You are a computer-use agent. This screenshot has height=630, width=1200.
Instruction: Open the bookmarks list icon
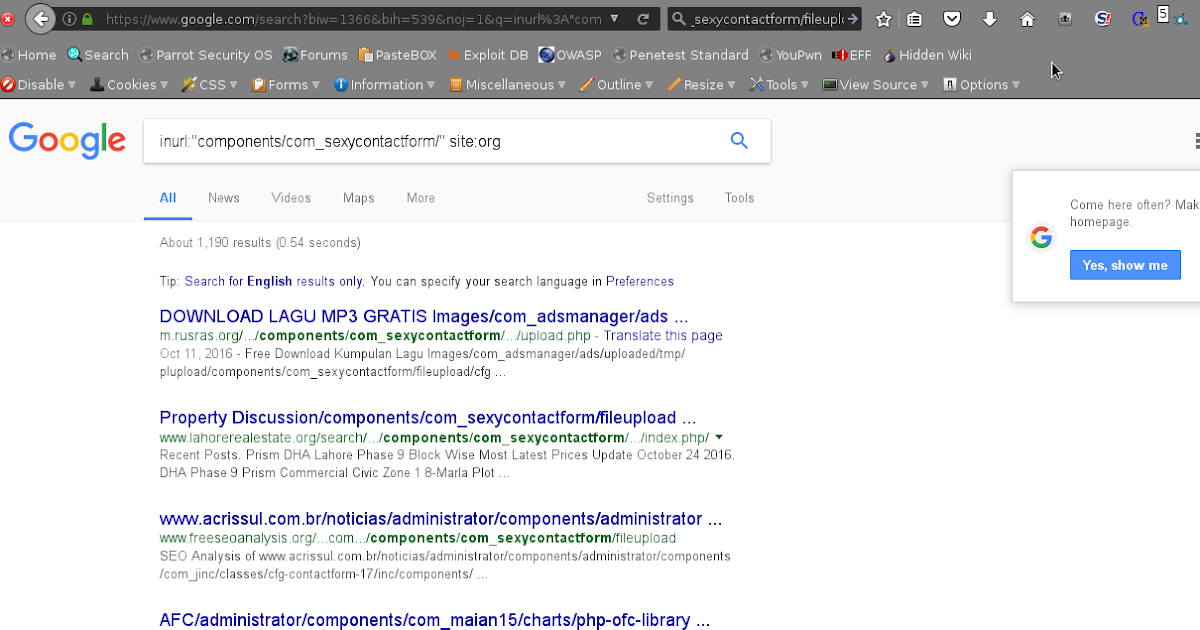tap(916, 19)
